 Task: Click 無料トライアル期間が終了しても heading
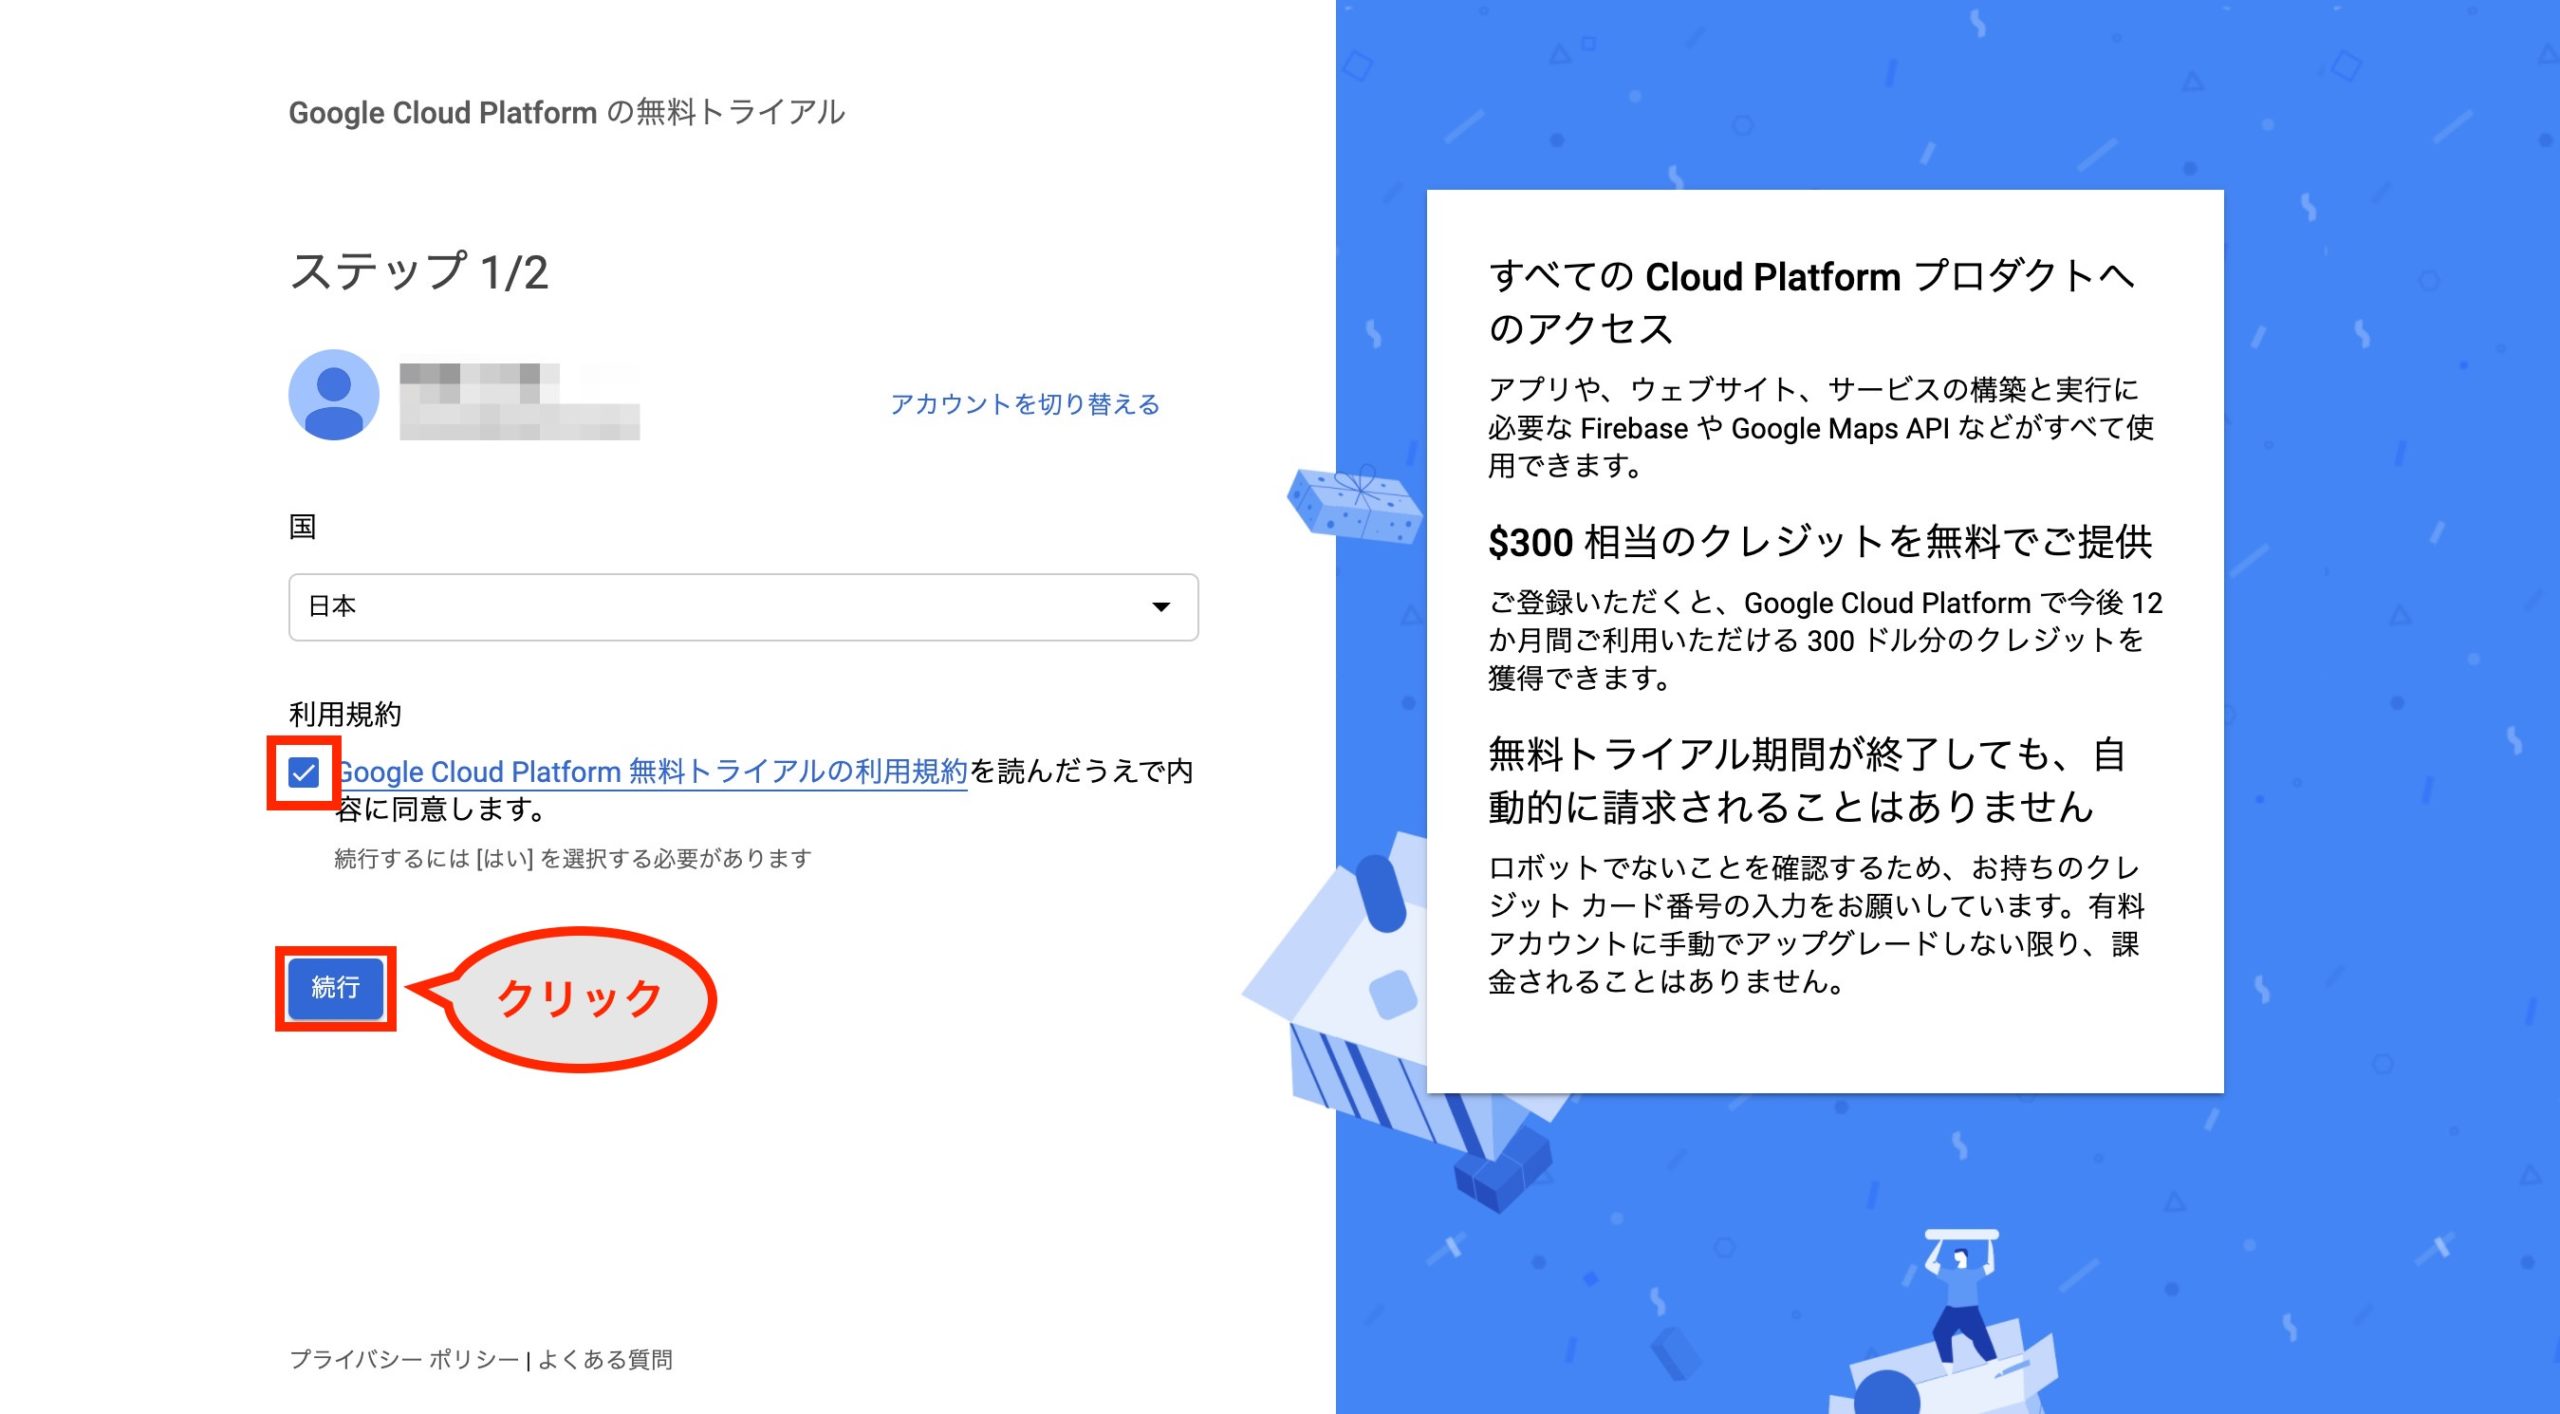[x=1806, y=780]
